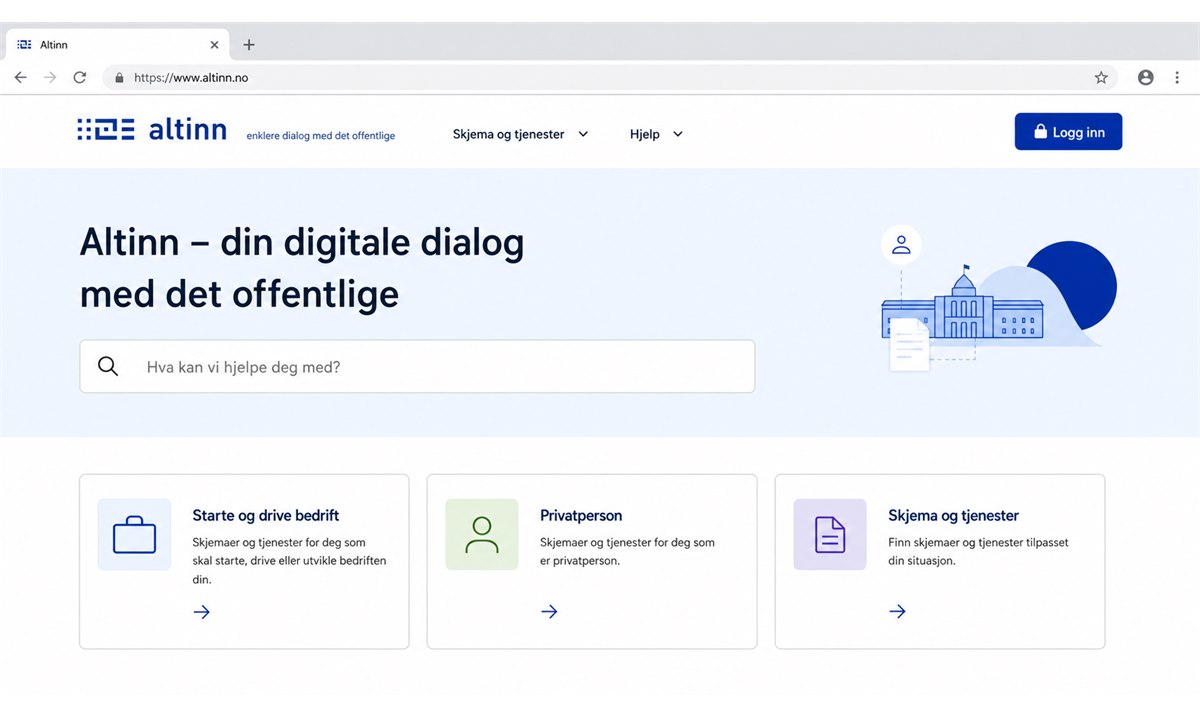Select the Altinn browser tab
The width and height of the screenshot is (1200, 720).
(117, 45)
